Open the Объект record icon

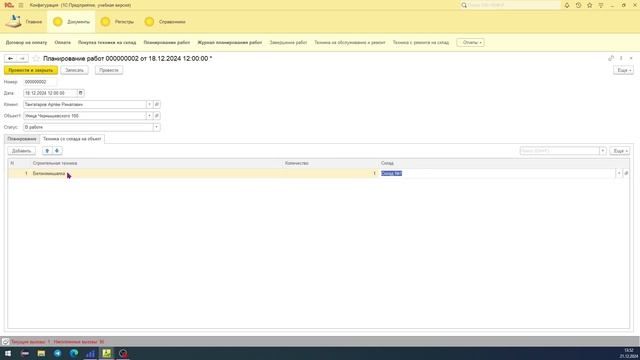(157, 116)
